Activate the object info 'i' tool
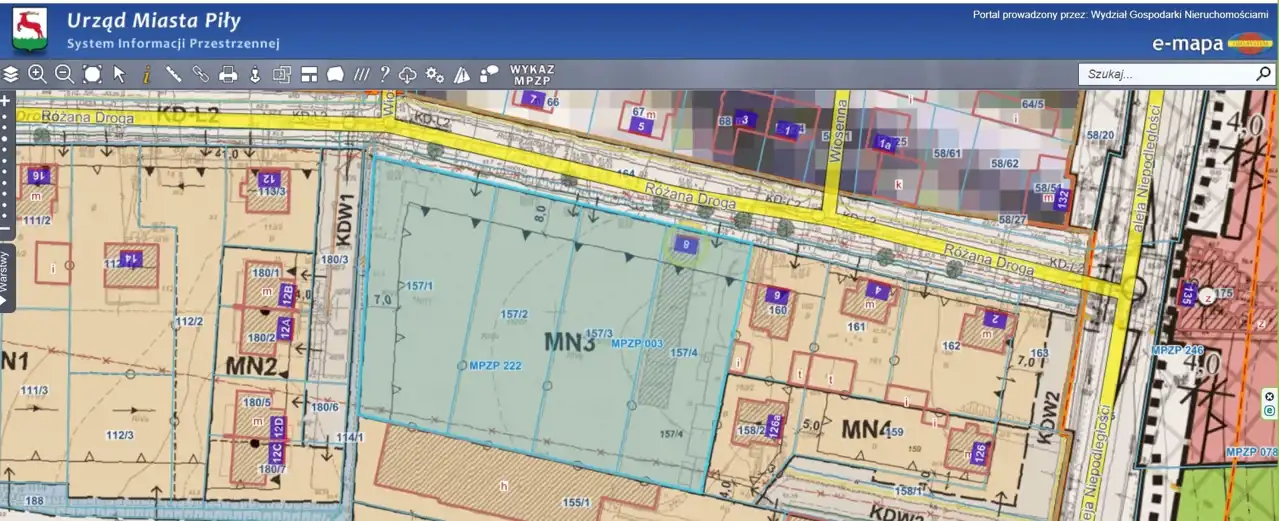Image resolution: width=1279 pixels, height=521 pixels. pos(146,74)
